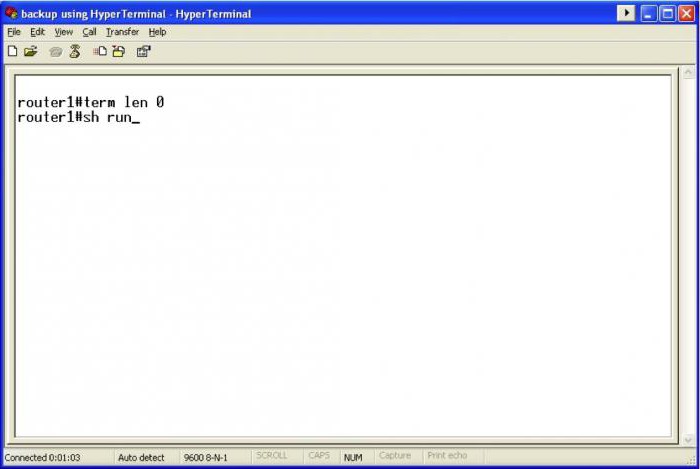Click the SCROLL status bar indicator
The height and width of the screenshot is (469, 700).
(271, 456)
